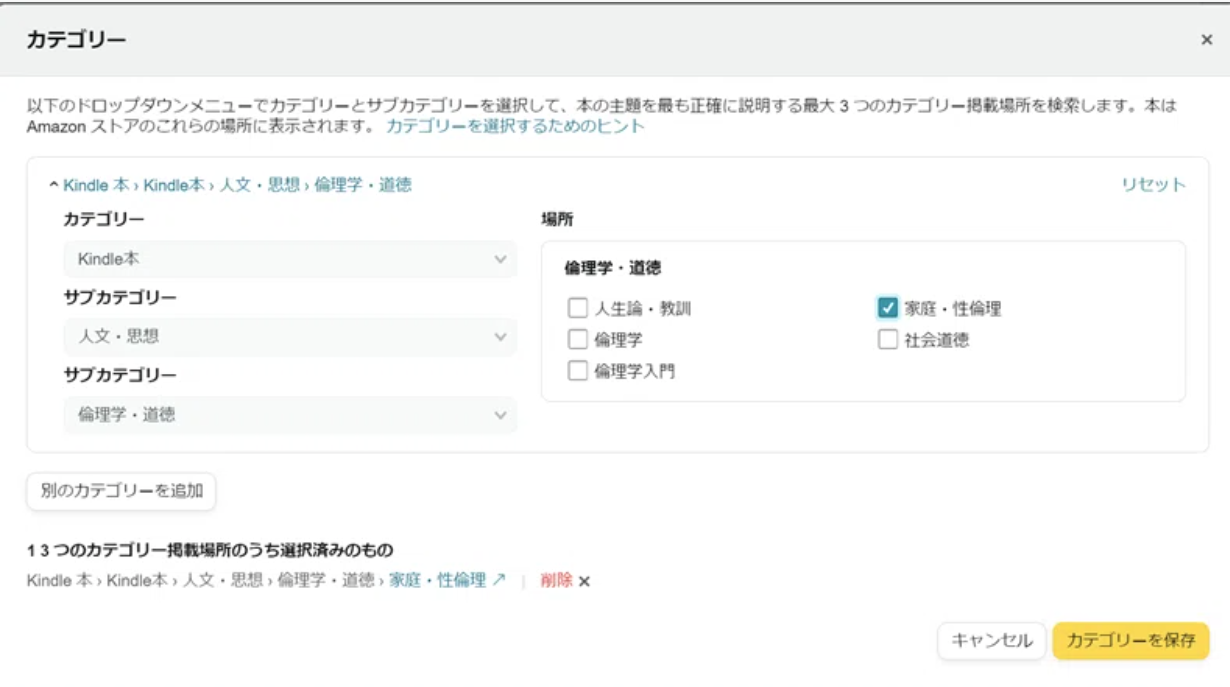Uncheck the 家庭・性倫理 checkbox
Screen dimensions: 1230x687
tap(887, 308)
